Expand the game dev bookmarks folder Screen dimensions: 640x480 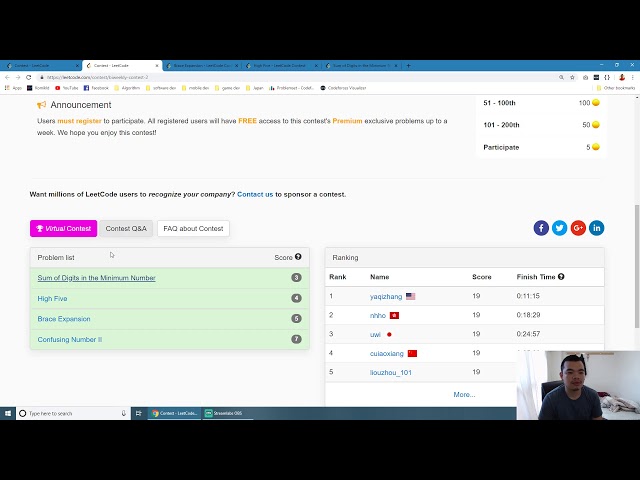point(227,88)
